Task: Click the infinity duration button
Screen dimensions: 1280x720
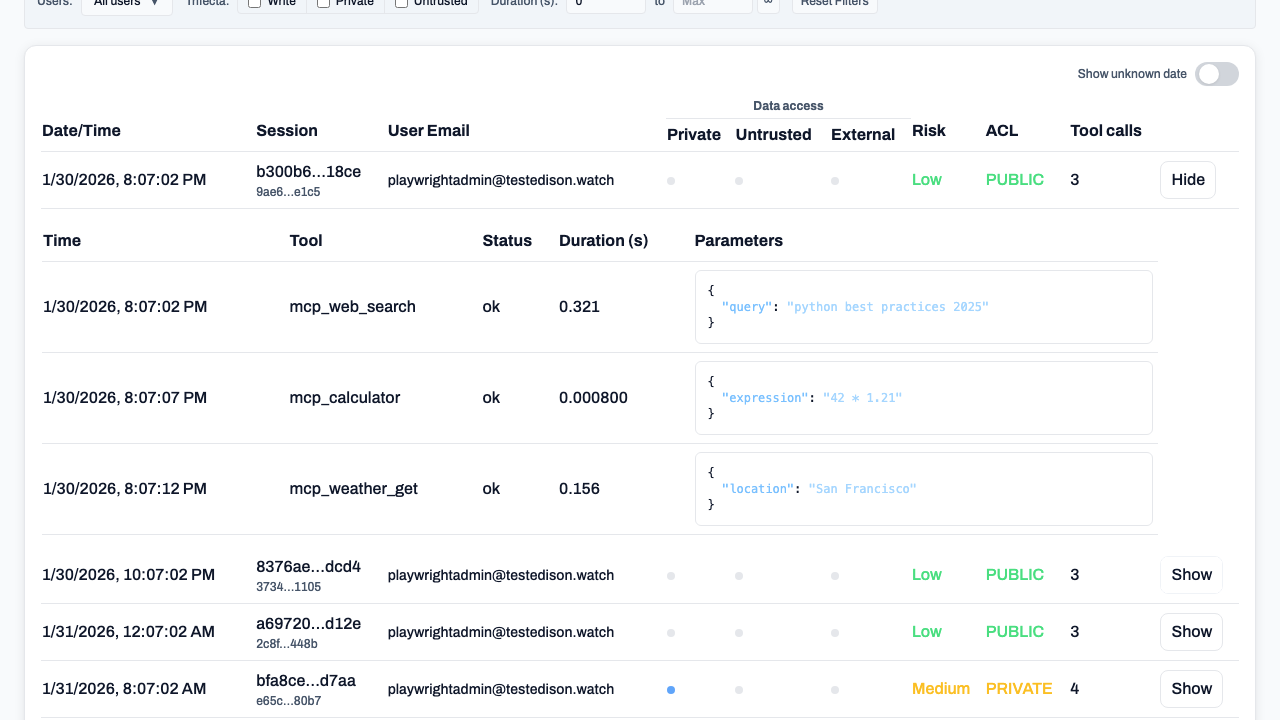Action: coord(767,4)
